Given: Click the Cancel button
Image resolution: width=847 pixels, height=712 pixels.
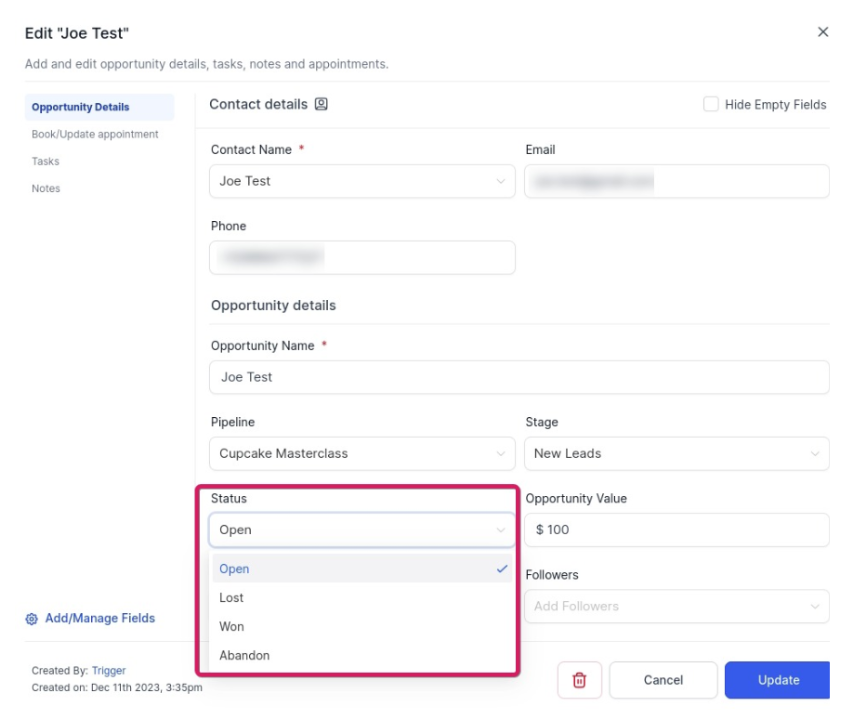Looking at the screenshot, I should [x=663, y=680].
